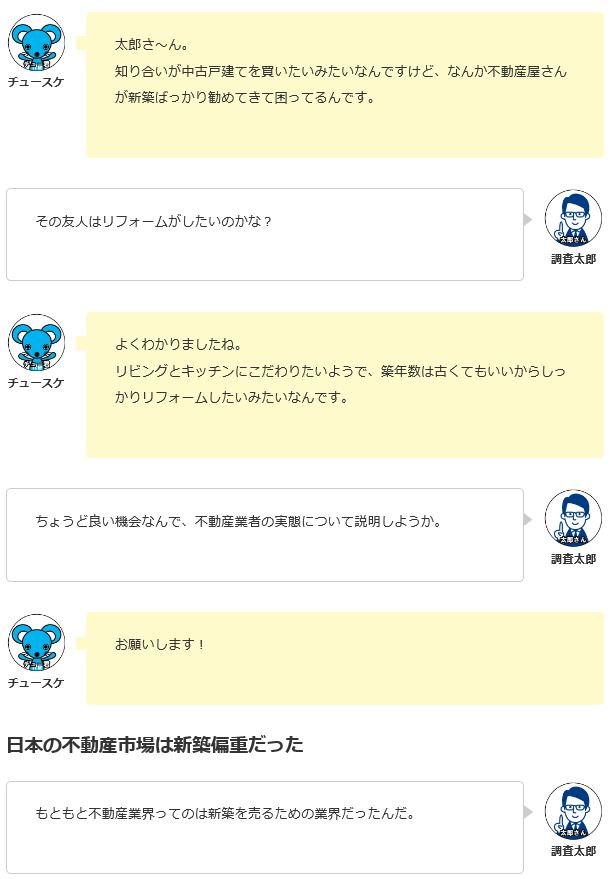Click the チュースケ avatar beside お願いします
The width and height of the screenshot is (610, 879).
pos(36,642)
